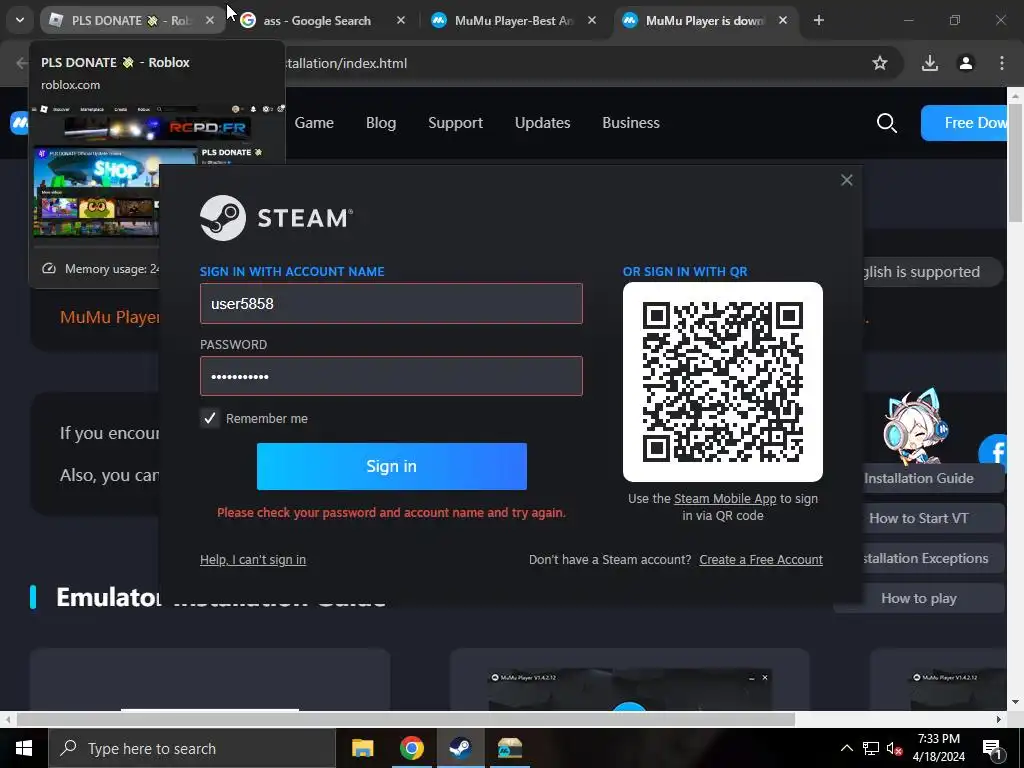Close the MuMu Player-Best Android tab
The image size is (1024, 768).
point(592,20)
